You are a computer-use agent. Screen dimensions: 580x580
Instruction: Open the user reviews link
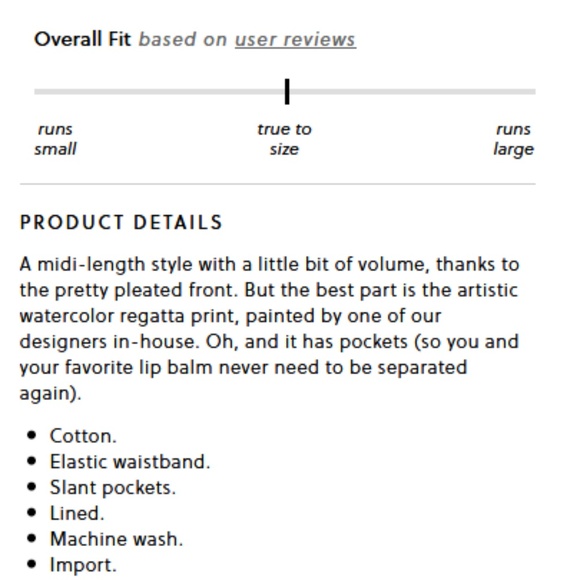pyautogui.click(x=295, y=40)
